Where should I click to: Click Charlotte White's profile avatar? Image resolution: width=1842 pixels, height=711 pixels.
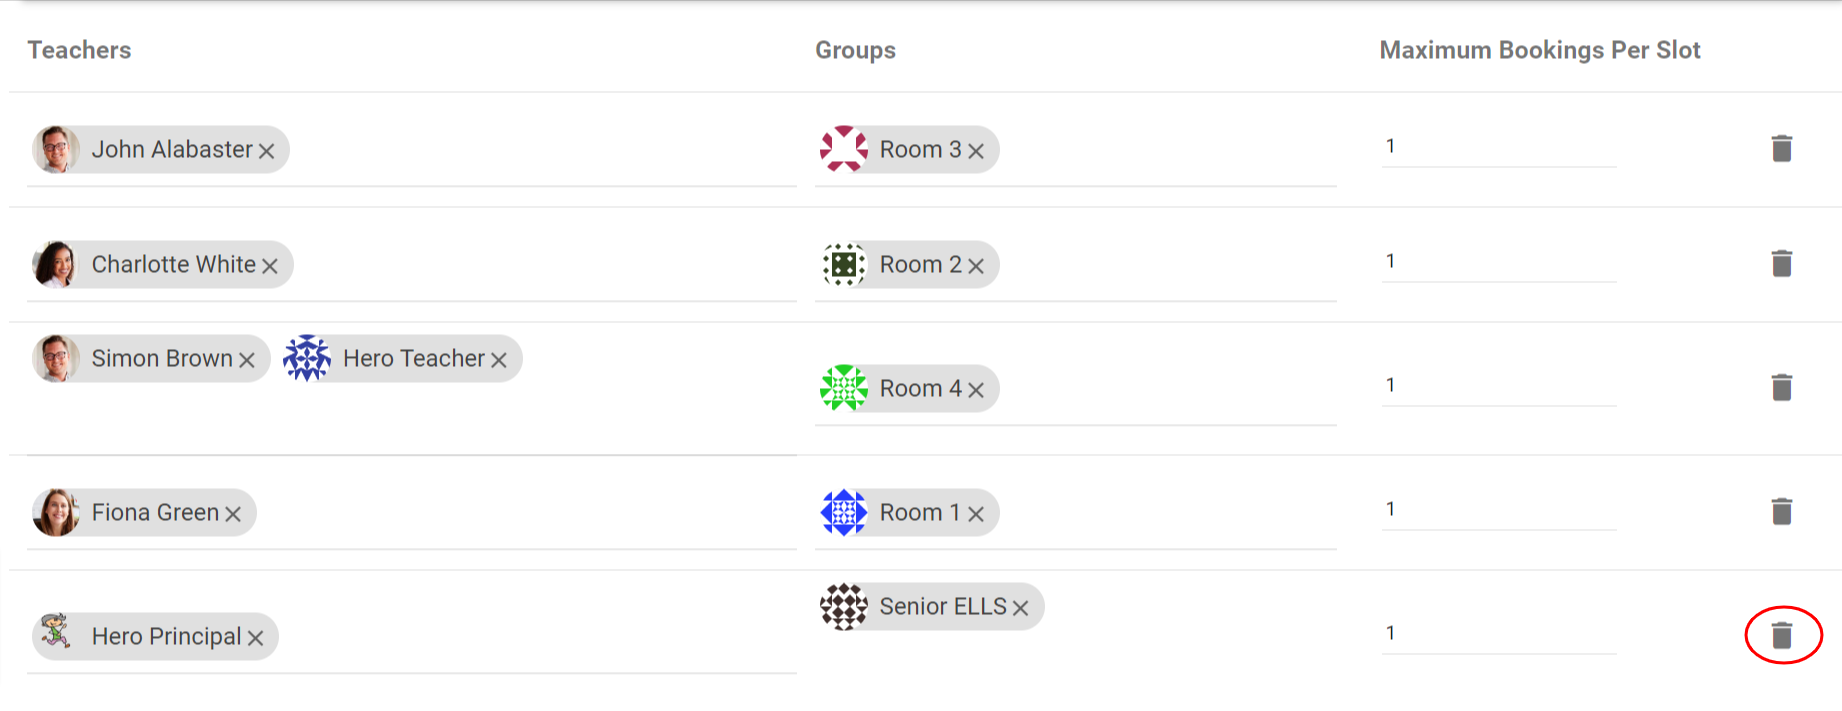coord(58,264)
